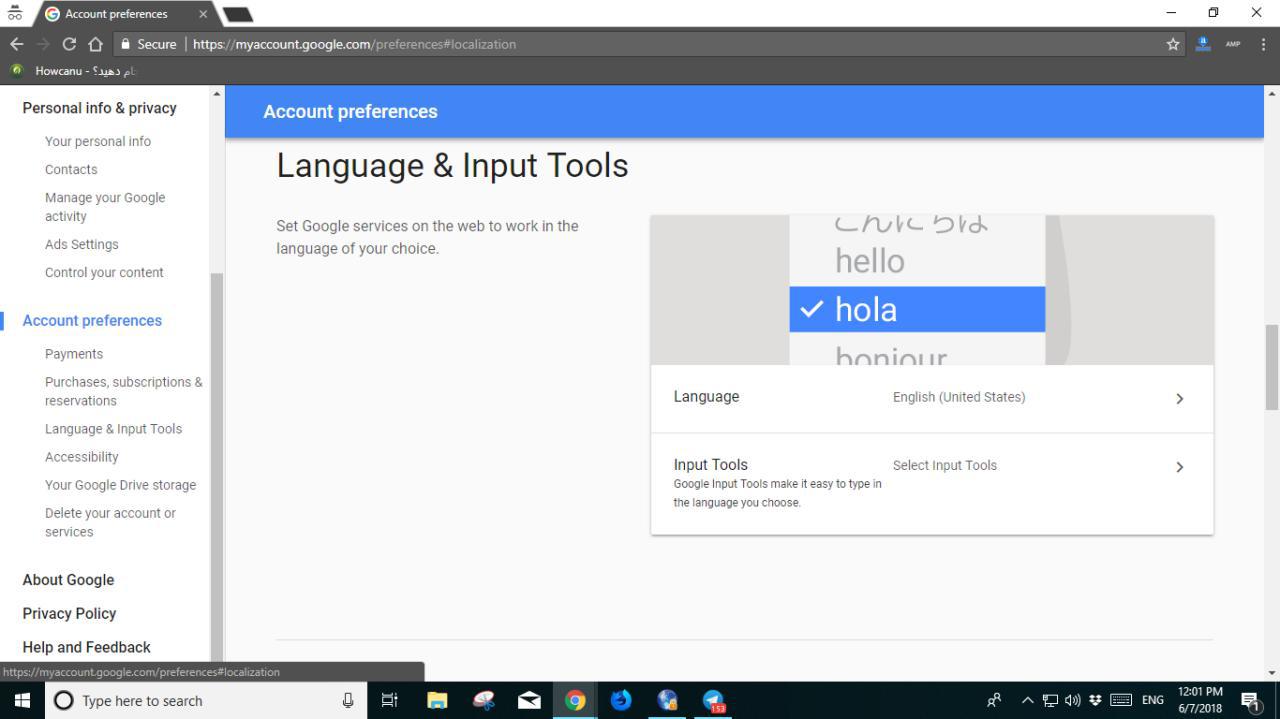Expand the Input Tools row chevron
The image size is (1280, 719).
[1179, 466]
